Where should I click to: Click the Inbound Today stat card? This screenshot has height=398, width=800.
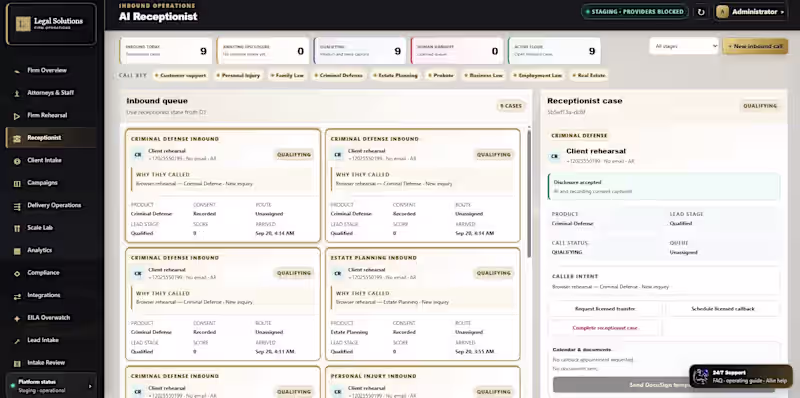[166, 51]
